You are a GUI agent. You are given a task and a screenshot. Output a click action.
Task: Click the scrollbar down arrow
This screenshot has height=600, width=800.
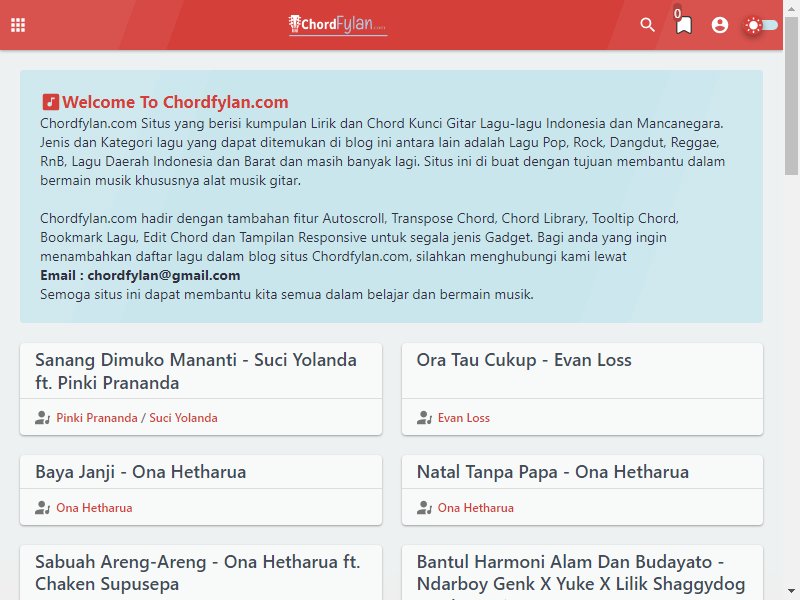[792, 592]
